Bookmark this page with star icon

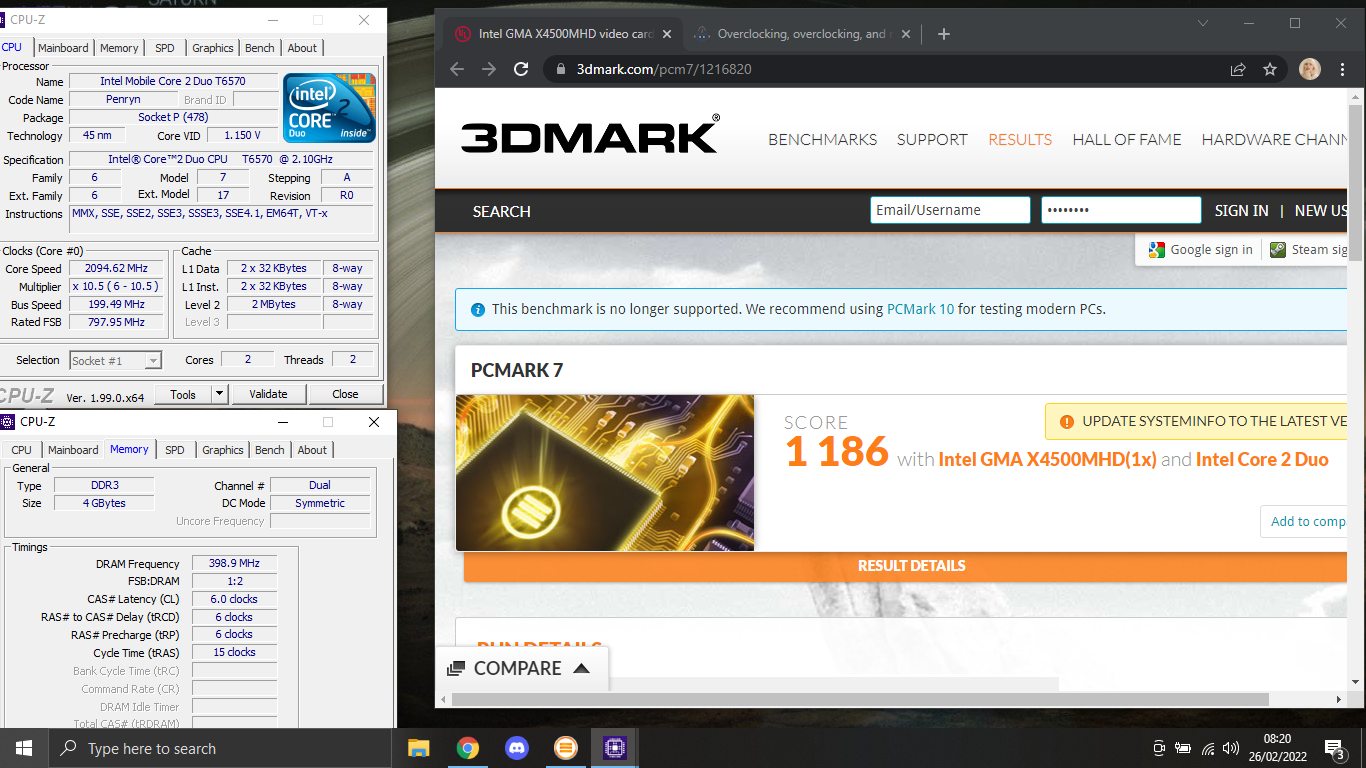tap(1270, 69)
